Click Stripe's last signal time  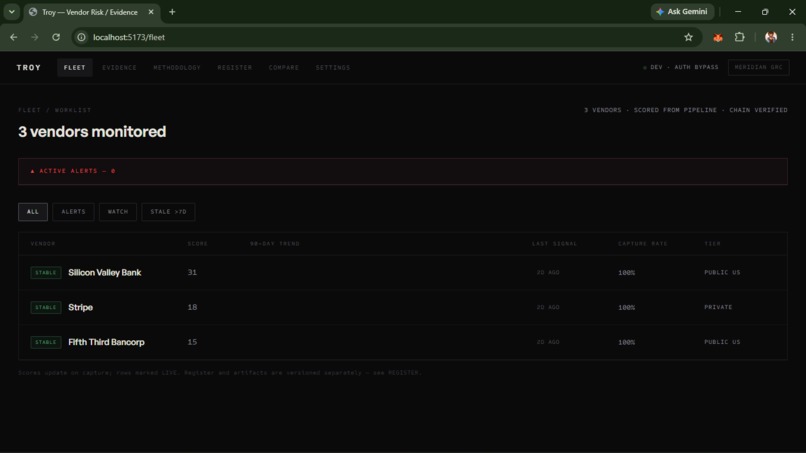pos(548,307)
